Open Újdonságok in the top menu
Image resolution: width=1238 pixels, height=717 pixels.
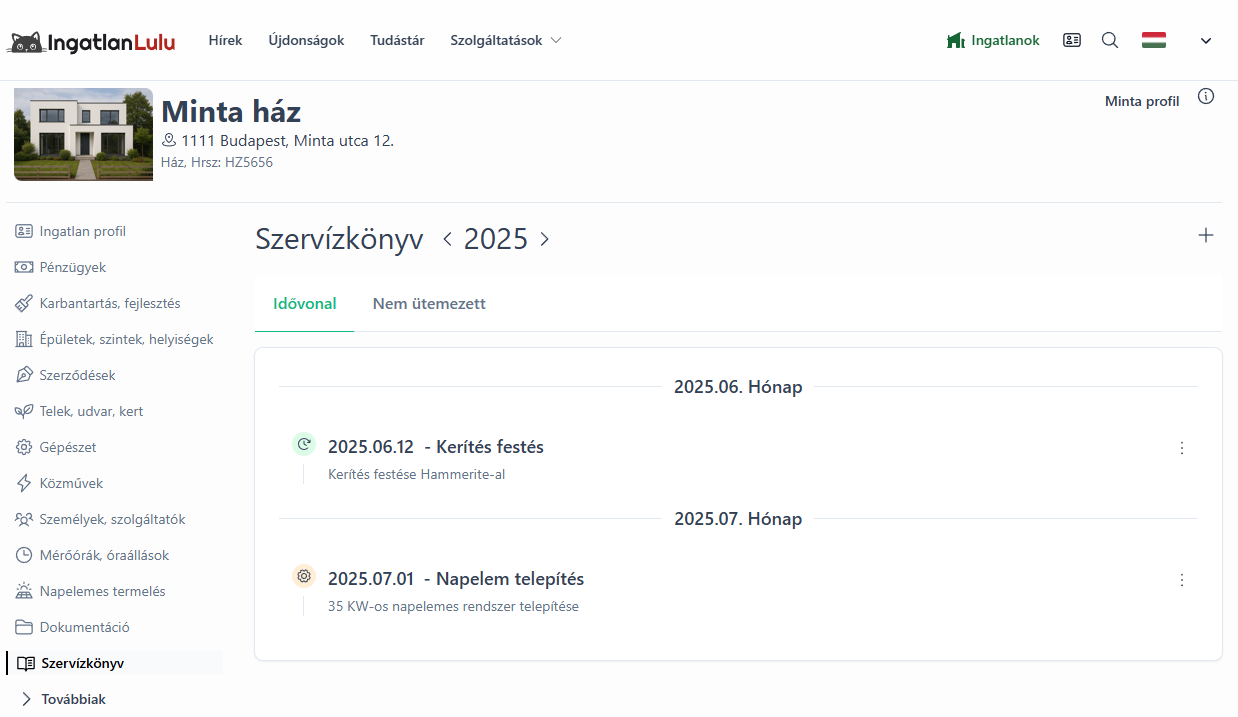coord(306,41)
